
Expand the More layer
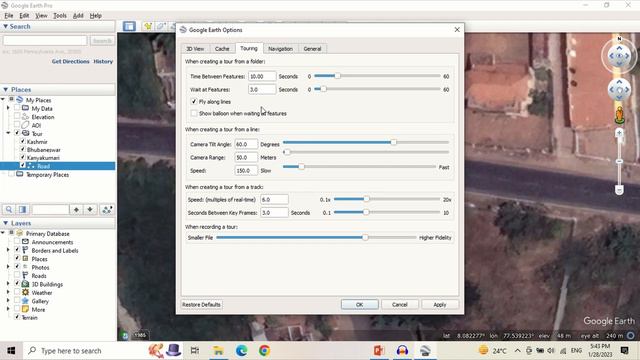click(x=8, y=309)
